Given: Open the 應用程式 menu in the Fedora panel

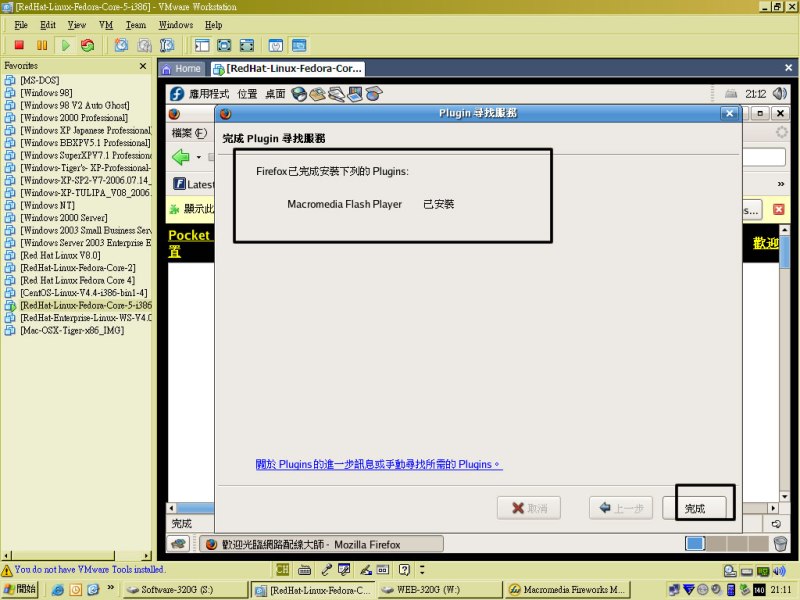Looking at the screenshot, I should (209, 94).
